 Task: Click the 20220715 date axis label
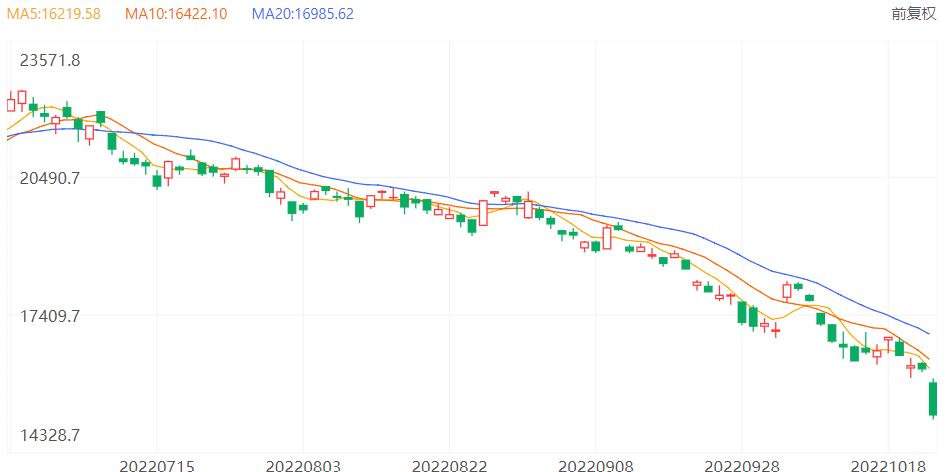pos(157,465)
